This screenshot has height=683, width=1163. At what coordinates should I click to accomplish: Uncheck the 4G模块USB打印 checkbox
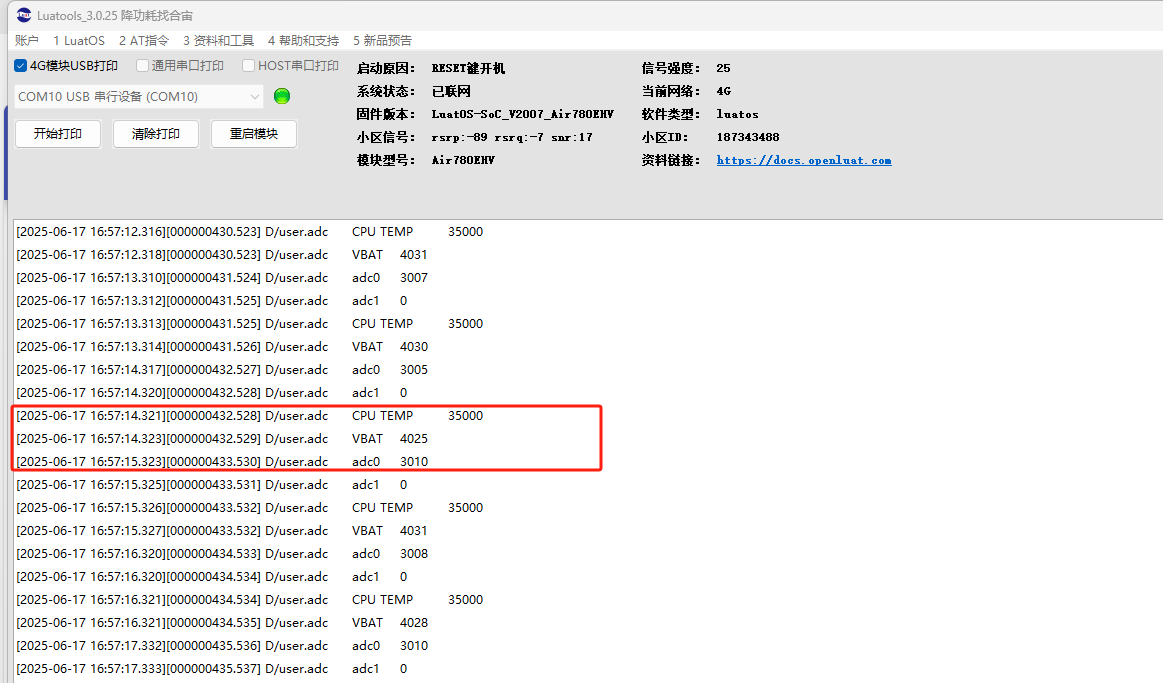[21, 66]
